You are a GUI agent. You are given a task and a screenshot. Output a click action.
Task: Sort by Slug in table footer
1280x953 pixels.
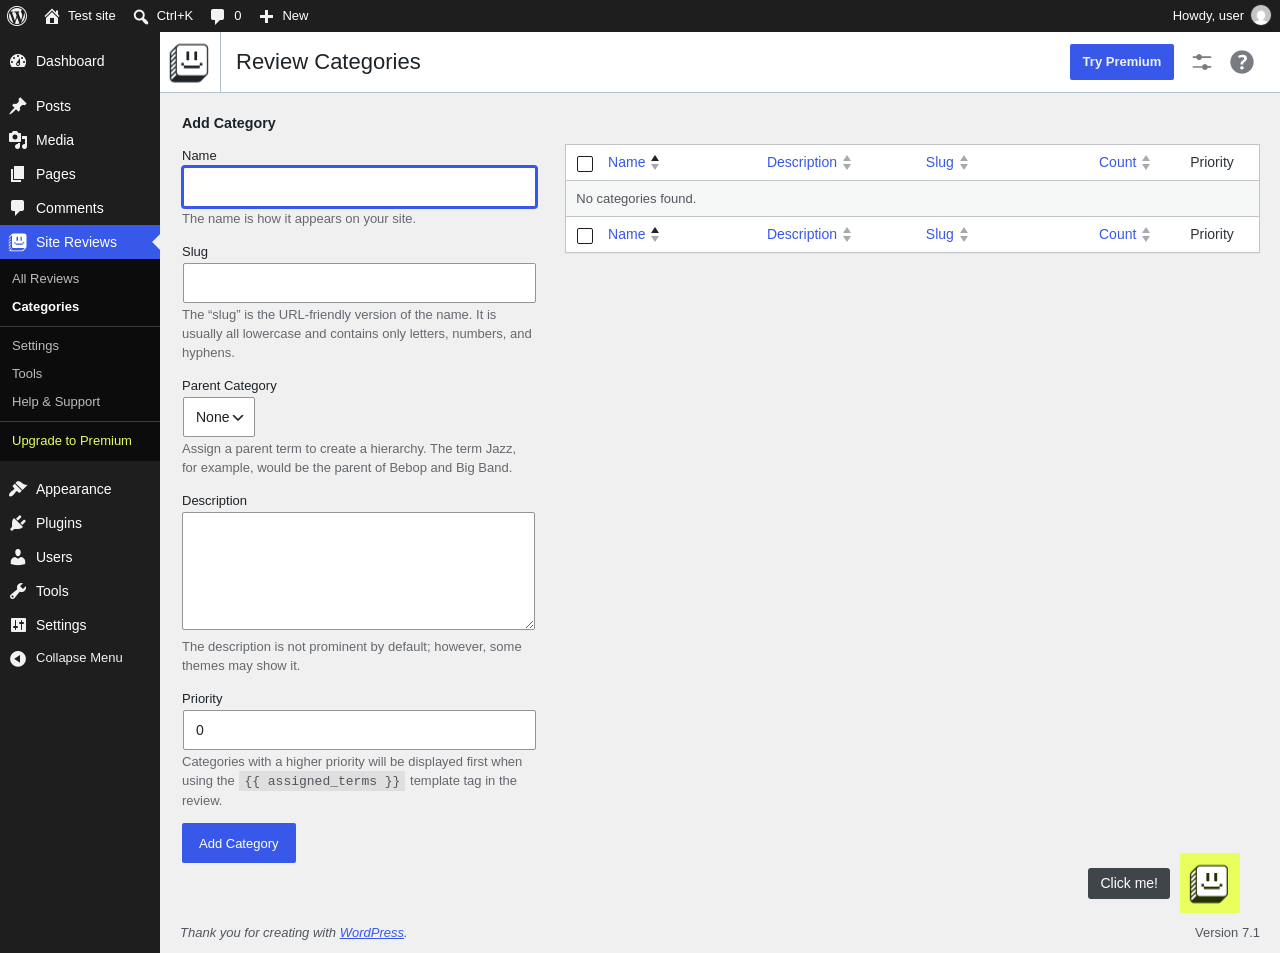(947, 234)
